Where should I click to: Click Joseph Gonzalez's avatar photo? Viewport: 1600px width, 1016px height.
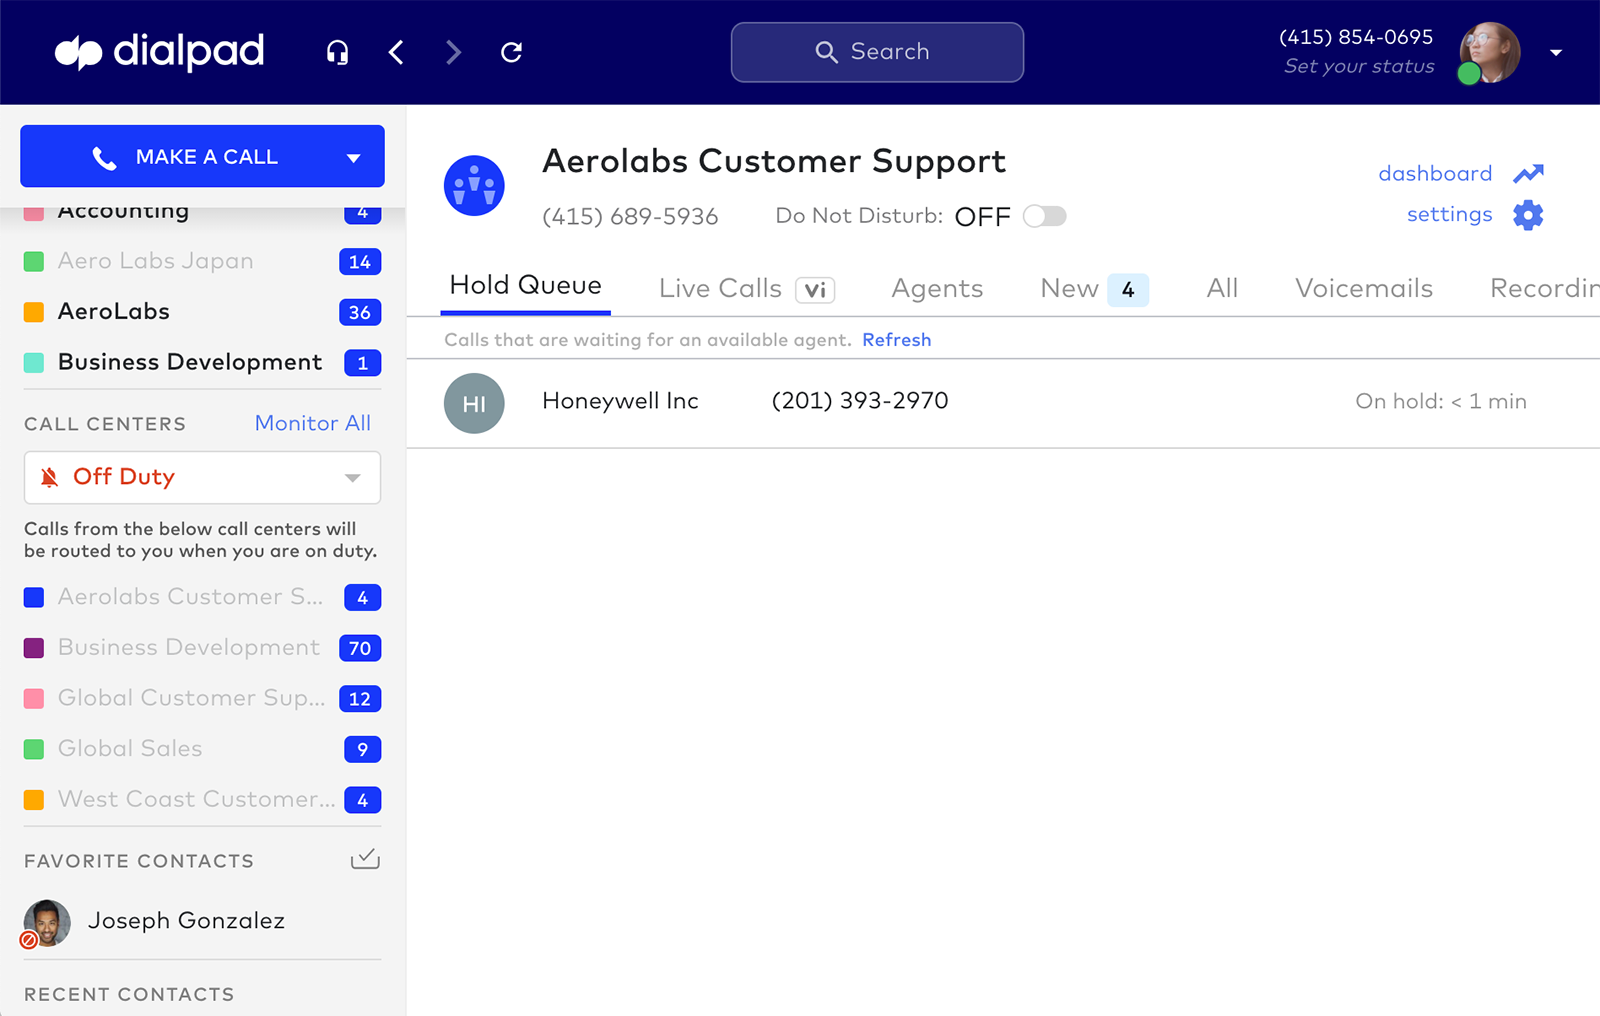point(47,923)
